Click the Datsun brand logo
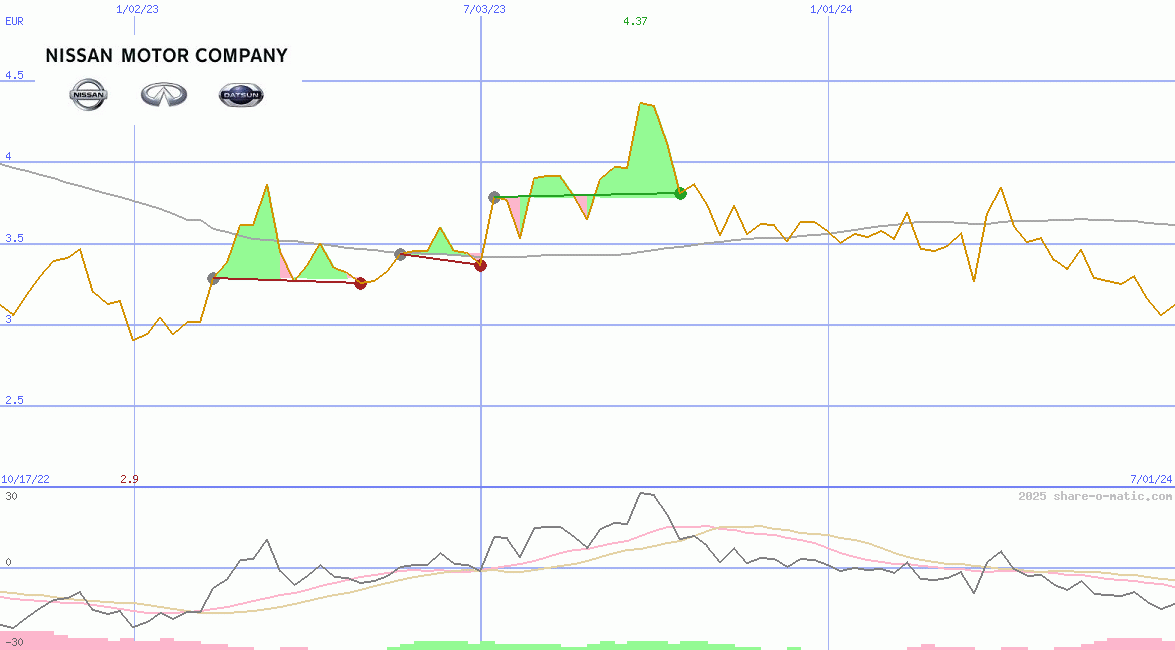1175x650 pixels. pos(241,95)
